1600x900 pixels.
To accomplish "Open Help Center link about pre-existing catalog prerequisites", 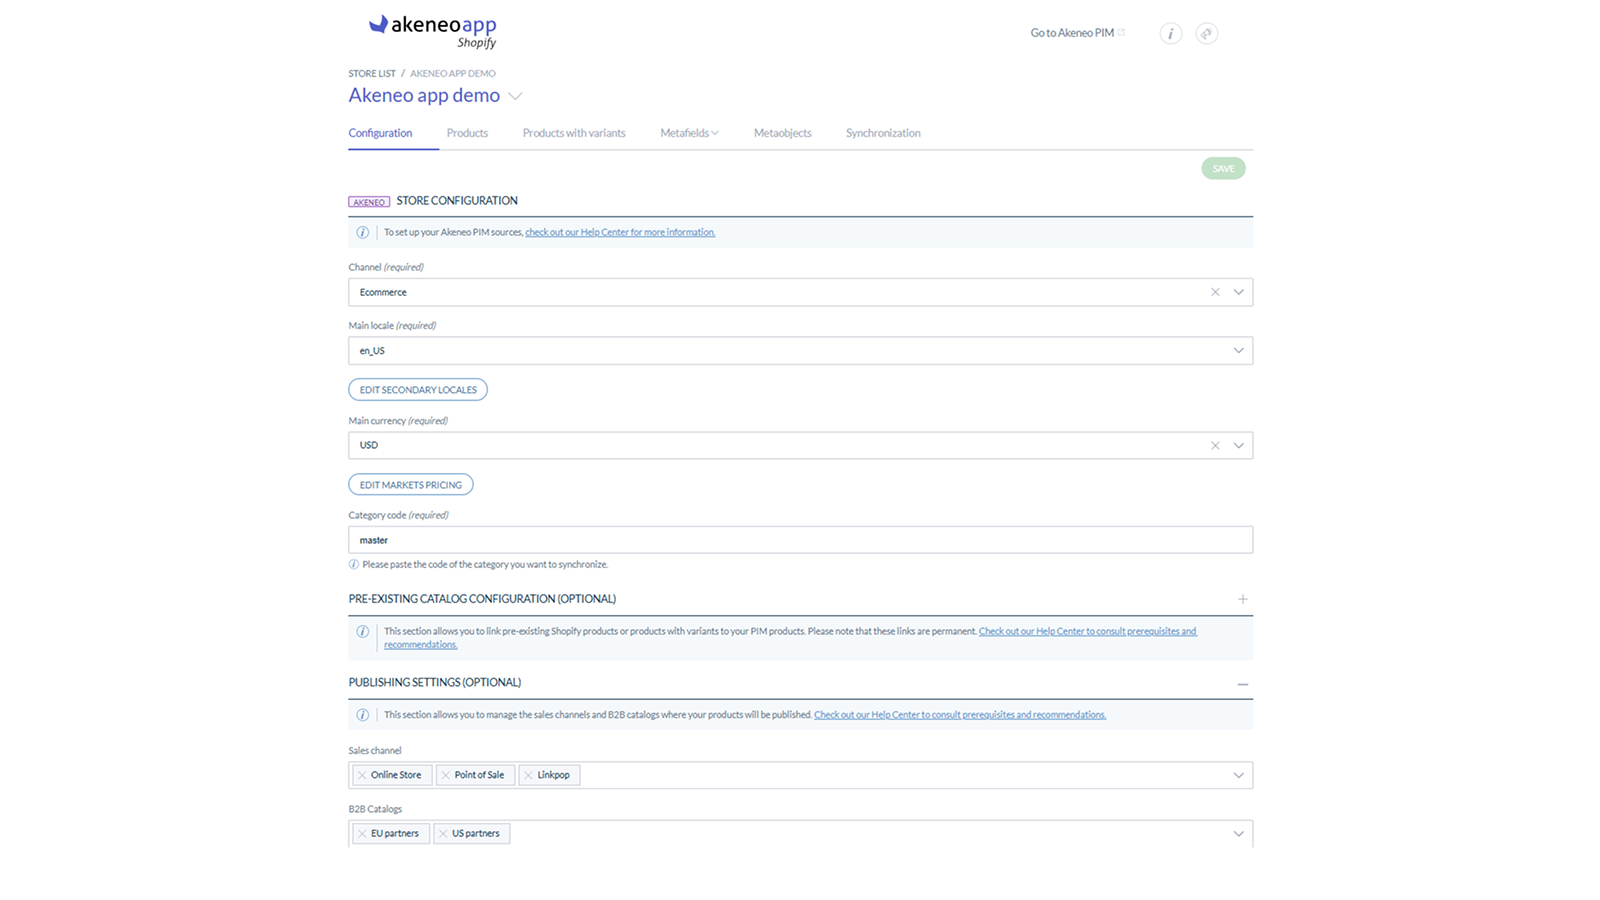I will [x=1087, y=631].
